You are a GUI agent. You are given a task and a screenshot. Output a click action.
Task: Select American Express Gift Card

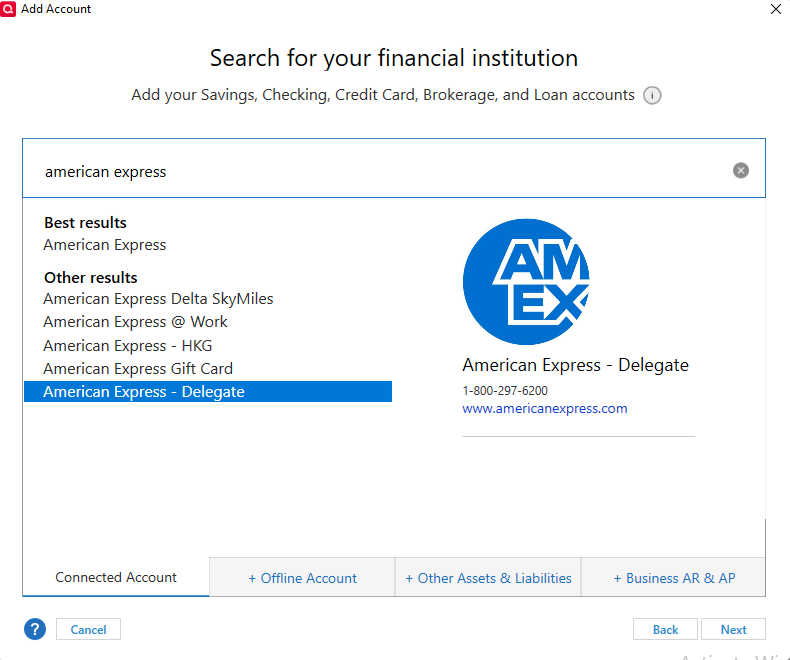(138, 369)
